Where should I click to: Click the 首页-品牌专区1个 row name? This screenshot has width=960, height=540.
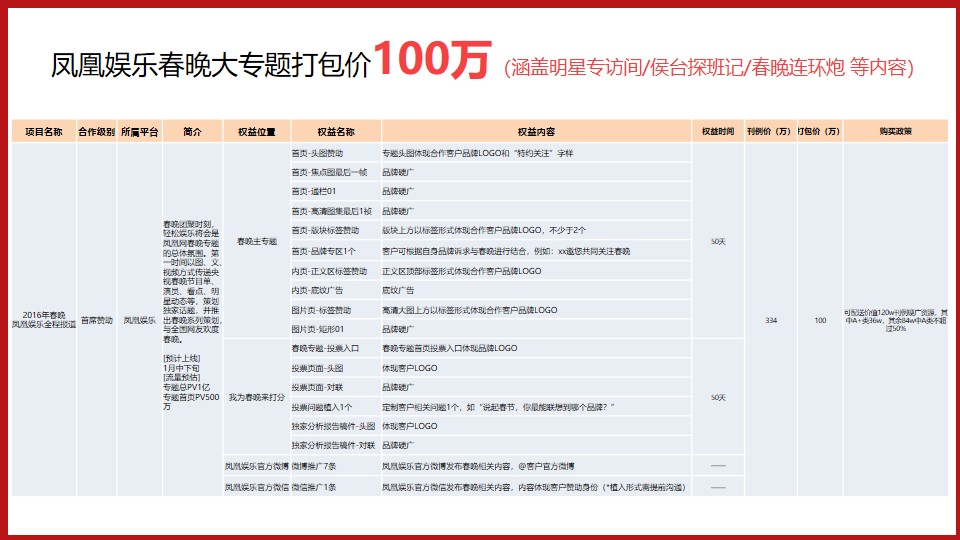pos(323,251)
